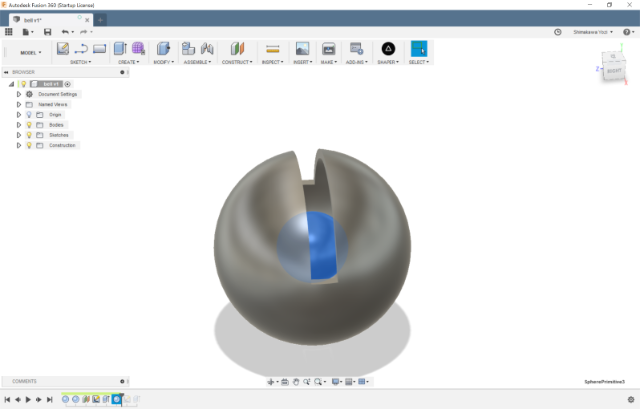Toggle visibility of the Origin folder
Image resolution: width=640 pixels, height=409 pixels.
[29, 115]
